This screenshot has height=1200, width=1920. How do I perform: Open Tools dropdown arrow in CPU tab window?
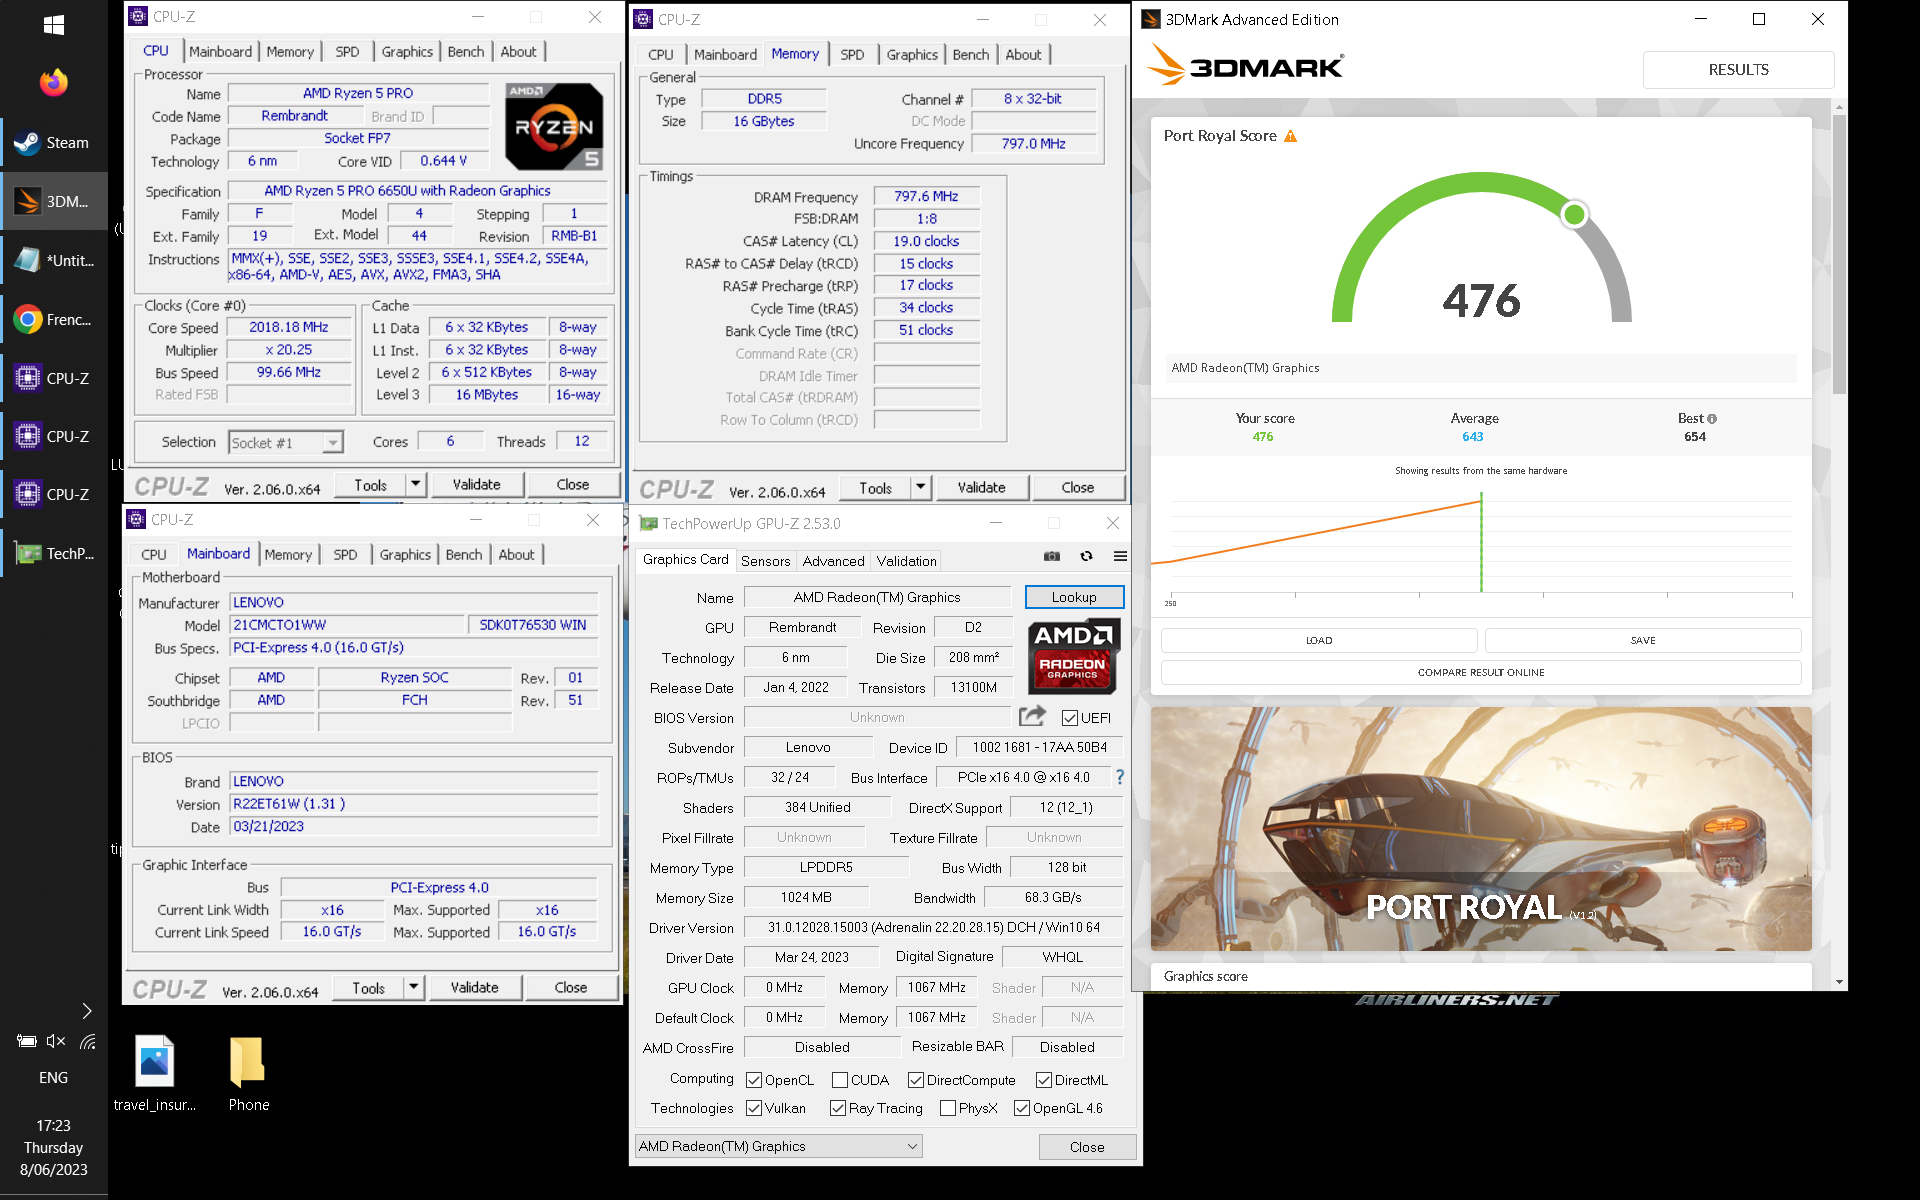pos(416,485)
